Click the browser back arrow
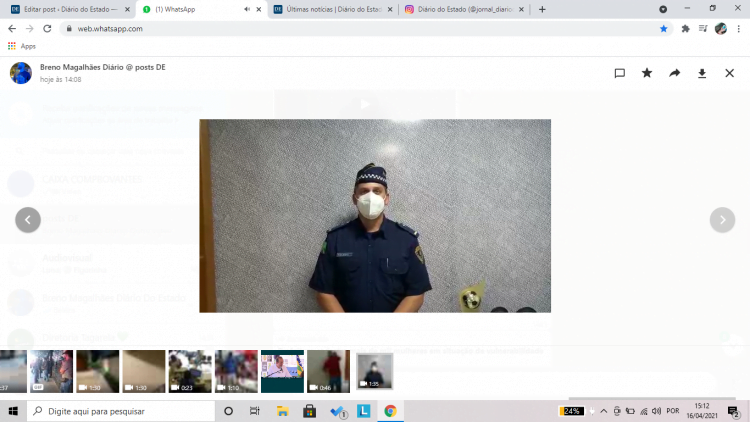The width and height of the screenshot is (750, 422). 12,29
